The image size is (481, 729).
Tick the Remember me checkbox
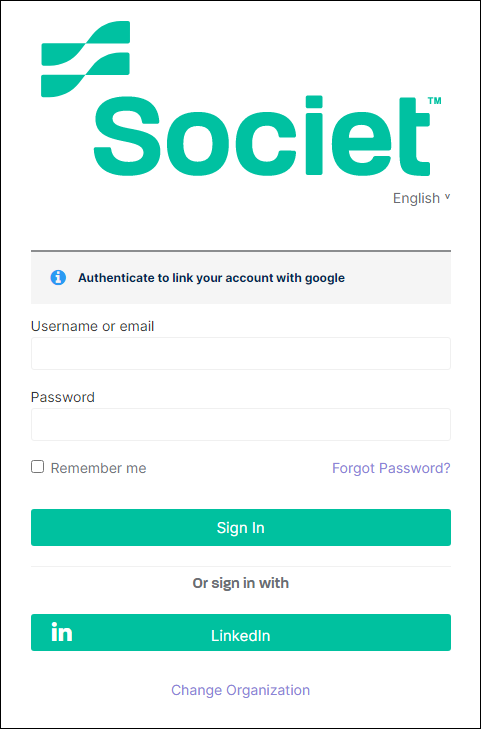click(x=38, y=467)
